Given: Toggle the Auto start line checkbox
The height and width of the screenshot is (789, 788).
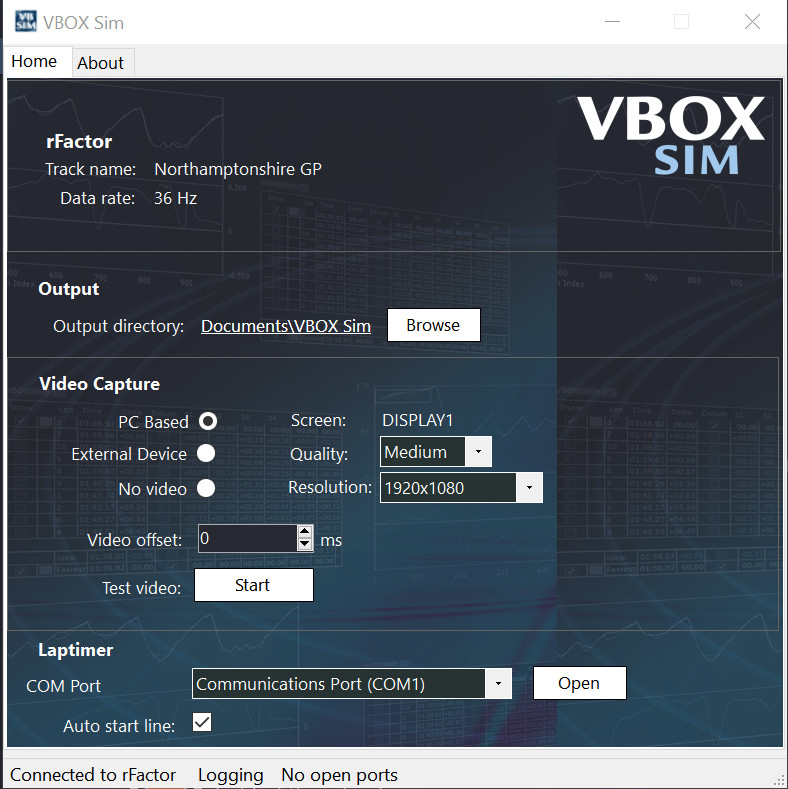Looking at the screenshot, I should pyautogui.click(x=202, y=722).
